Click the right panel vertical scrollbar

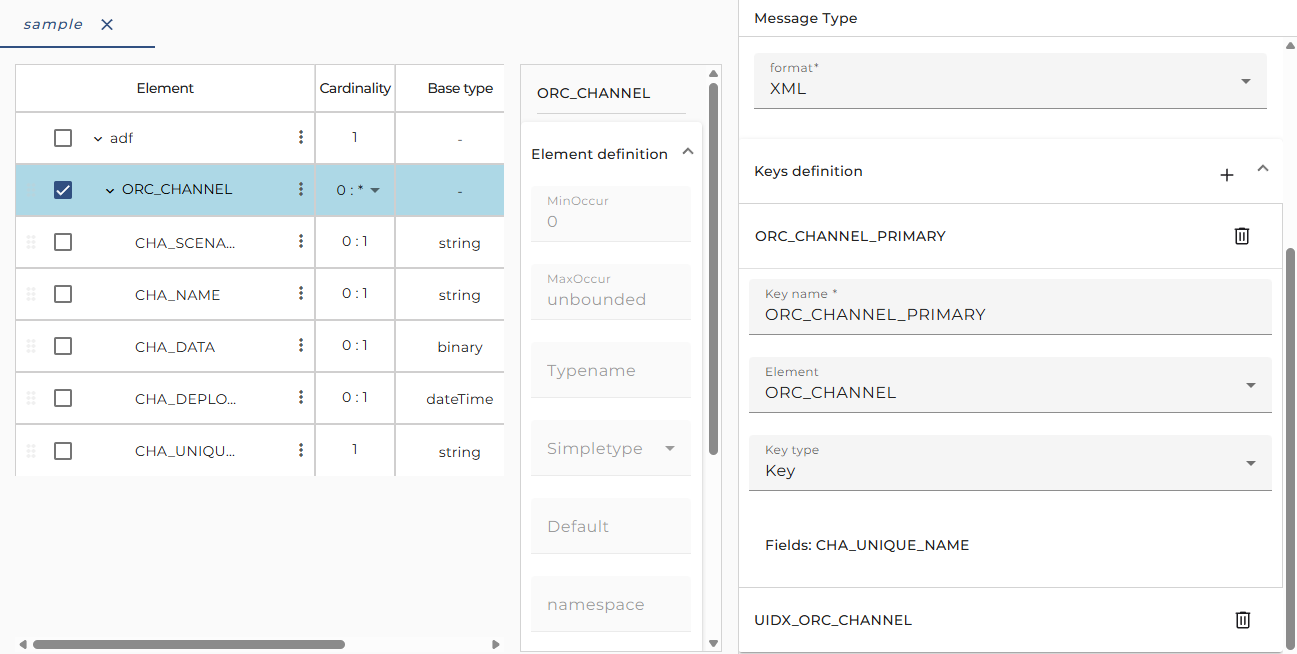pyautogui.click(x=1291, y=448)
